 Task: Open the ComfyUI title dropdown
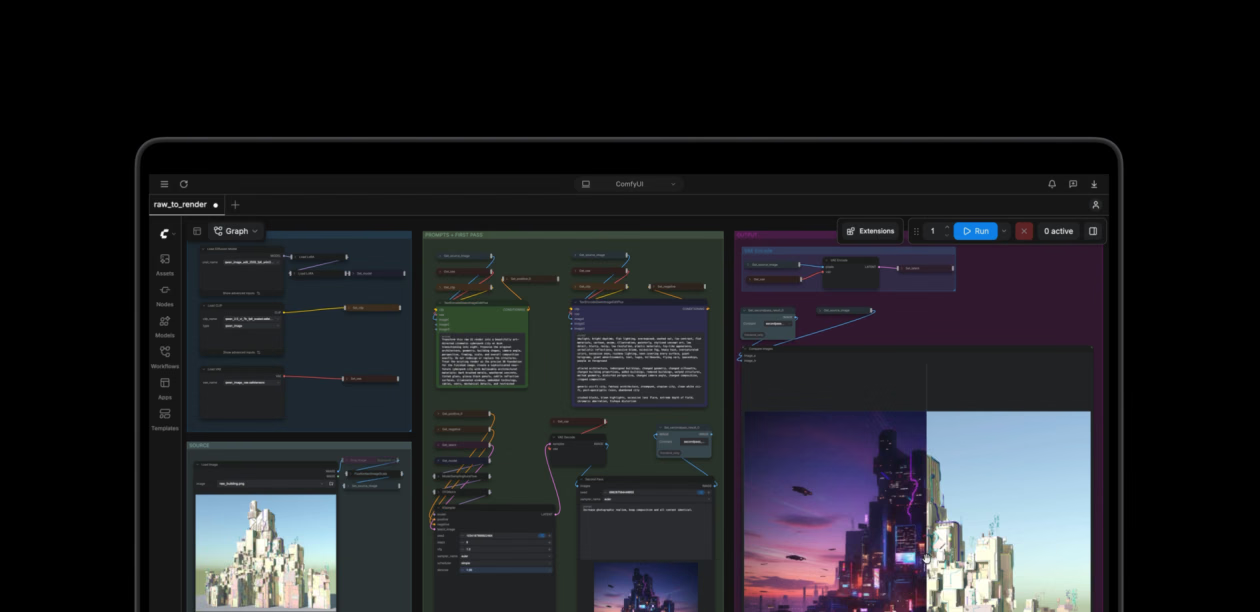pos(630,184)
